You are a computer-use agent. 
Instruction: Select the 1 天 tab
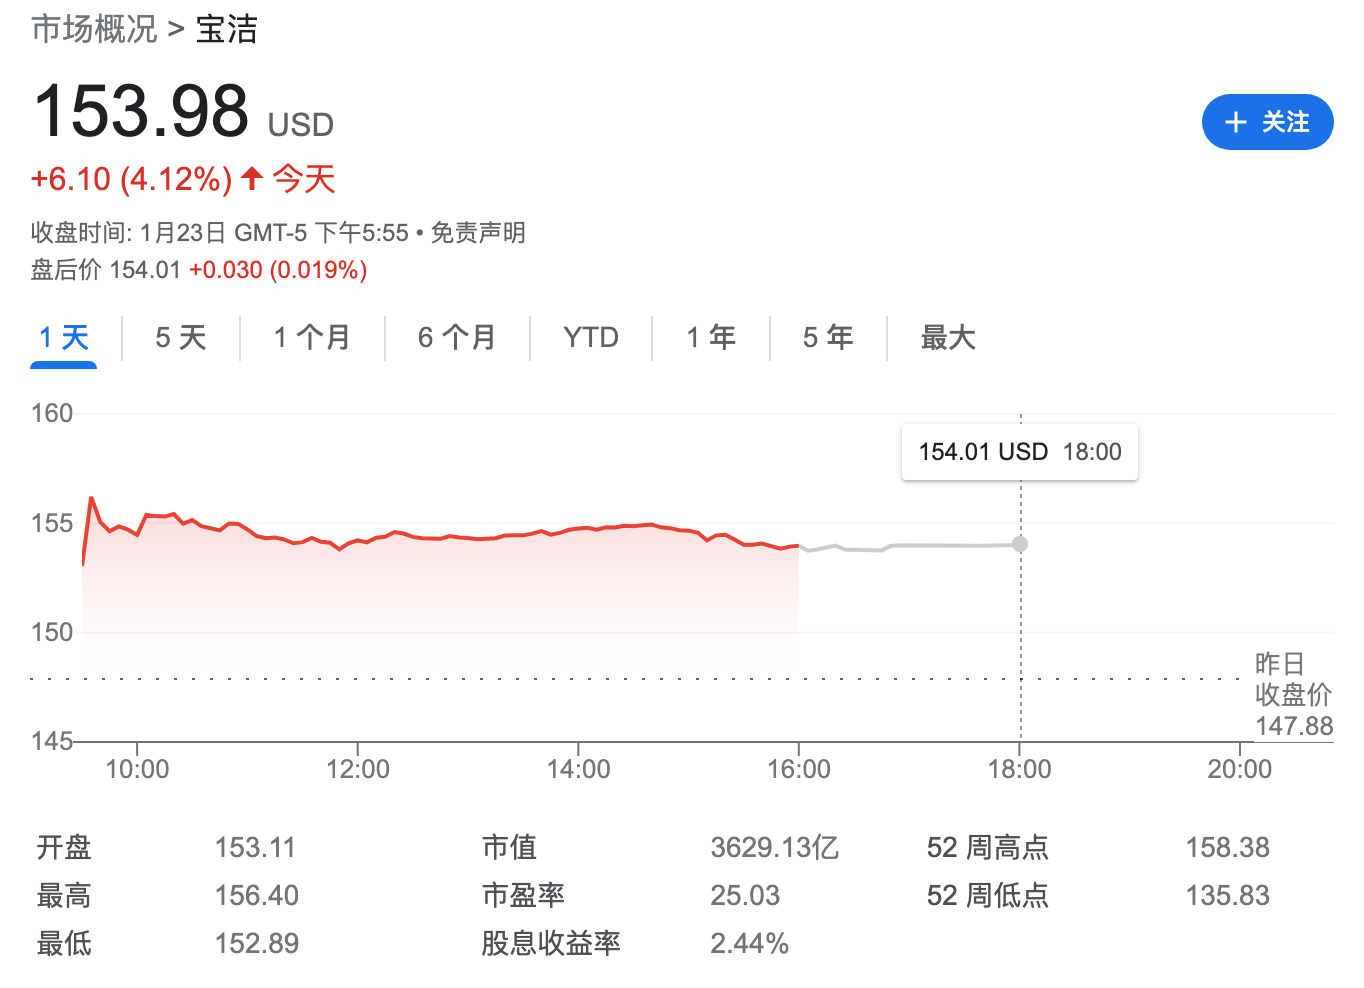[x=64, y=338]
